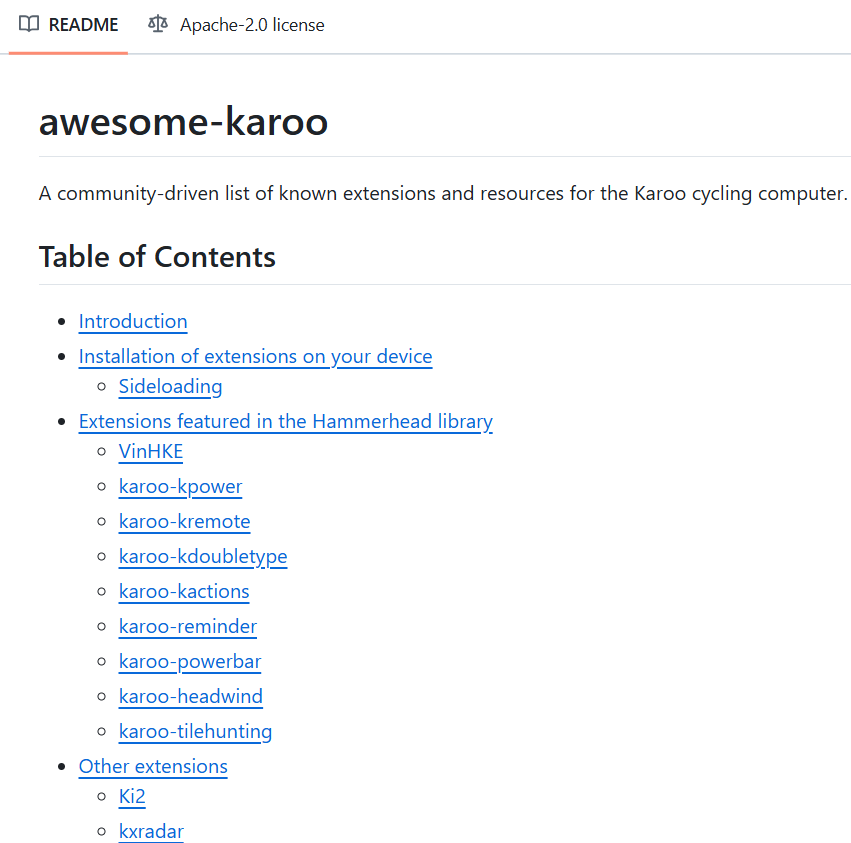Visit the karoo-kactions section
851x843 pixels.
pos(184,592)
